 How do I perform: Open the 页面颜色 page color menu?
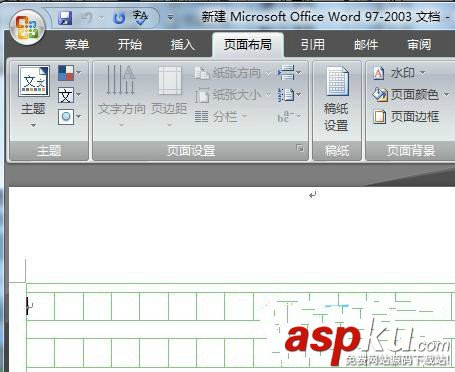click(x=411, y=95)
